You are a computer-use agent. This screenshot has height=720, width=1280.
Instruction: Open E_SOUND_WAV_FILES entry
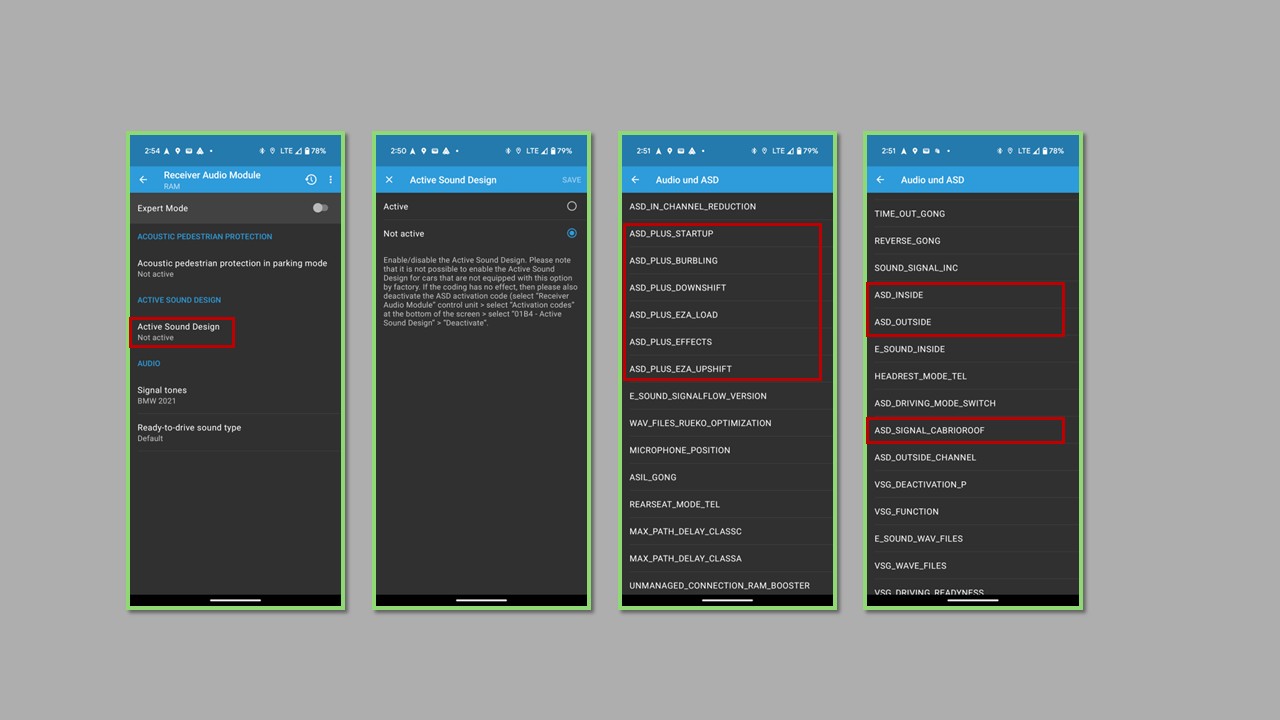click(973, 538)
